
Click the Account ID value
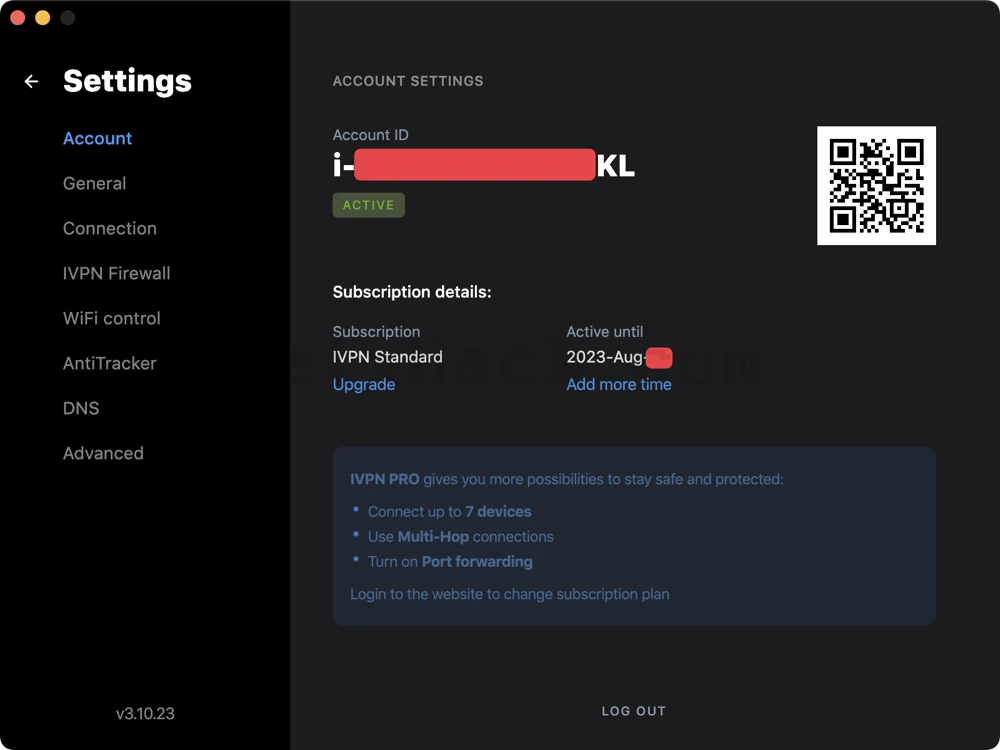pyautogui.click(x=483, y=165)
